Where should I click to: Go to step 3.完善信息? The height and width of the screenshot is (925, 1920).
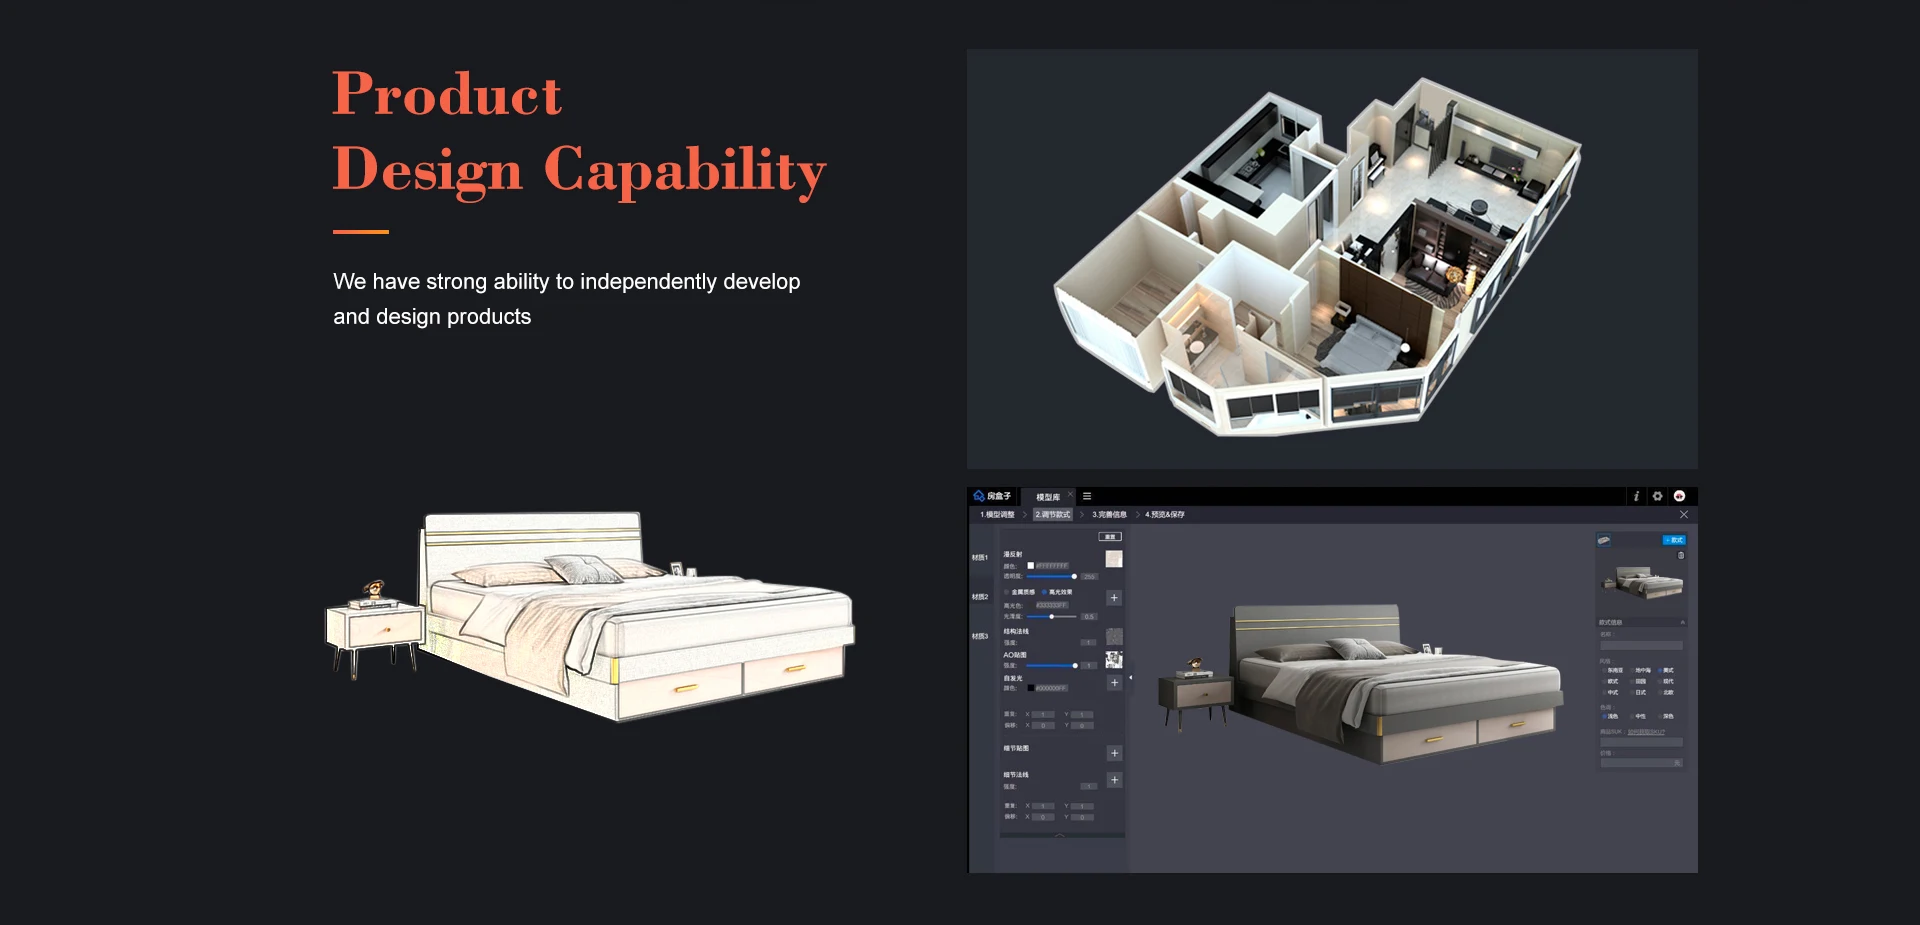pos(1109,515)
